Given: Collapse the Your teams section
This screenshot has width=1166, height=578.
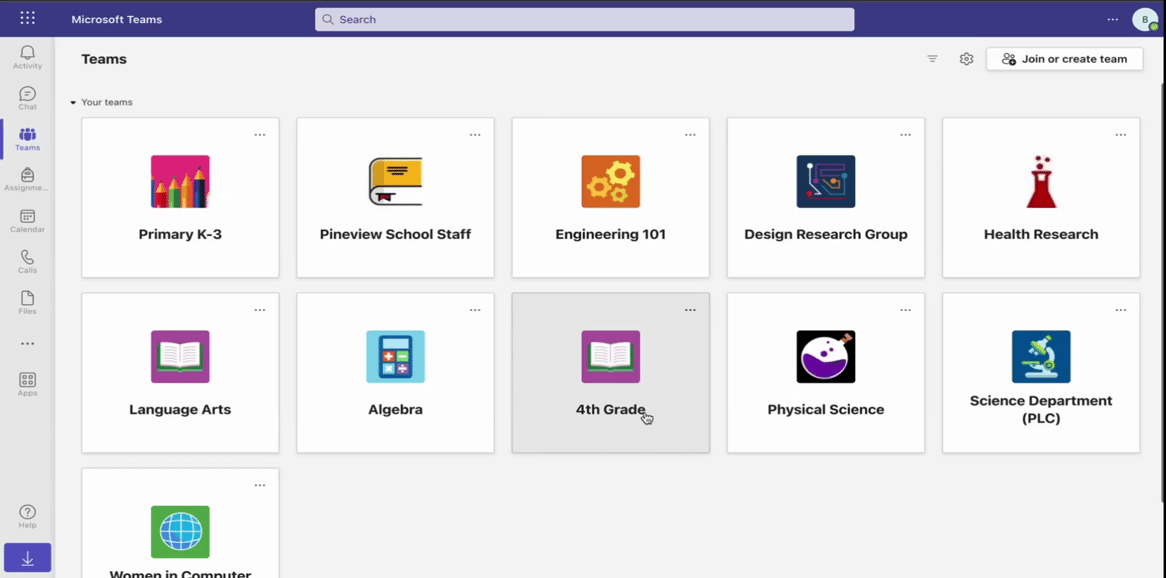Looking at the screenshot, I should click(x=73, y=103).
